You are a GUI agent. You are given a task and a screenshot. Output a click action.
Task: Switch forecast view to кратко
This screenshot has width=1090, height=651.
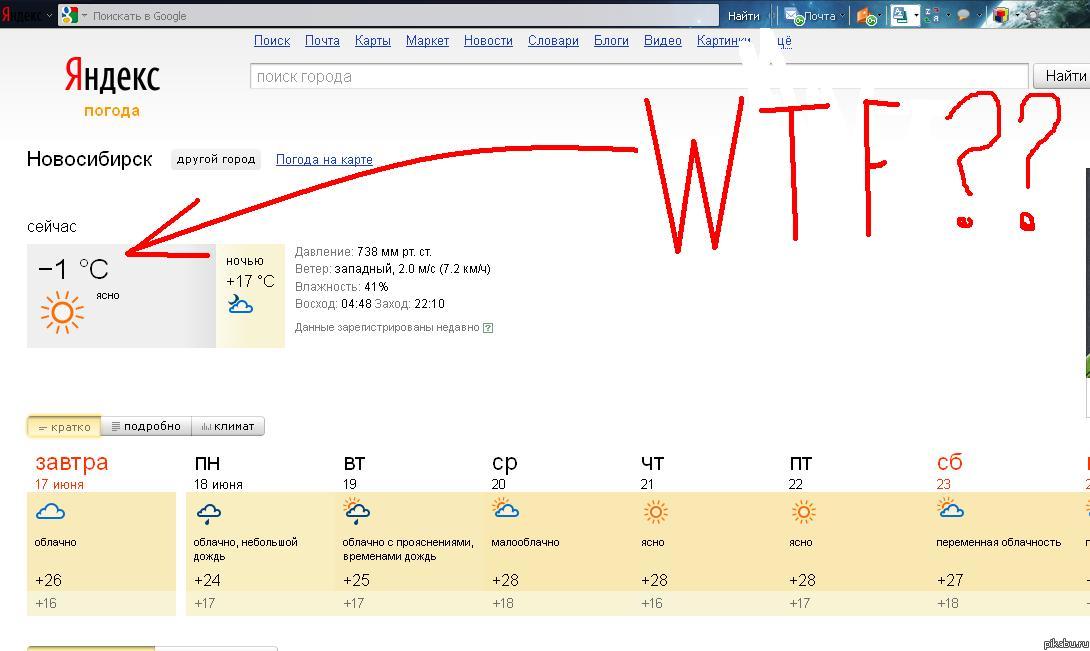coord(64,427)
